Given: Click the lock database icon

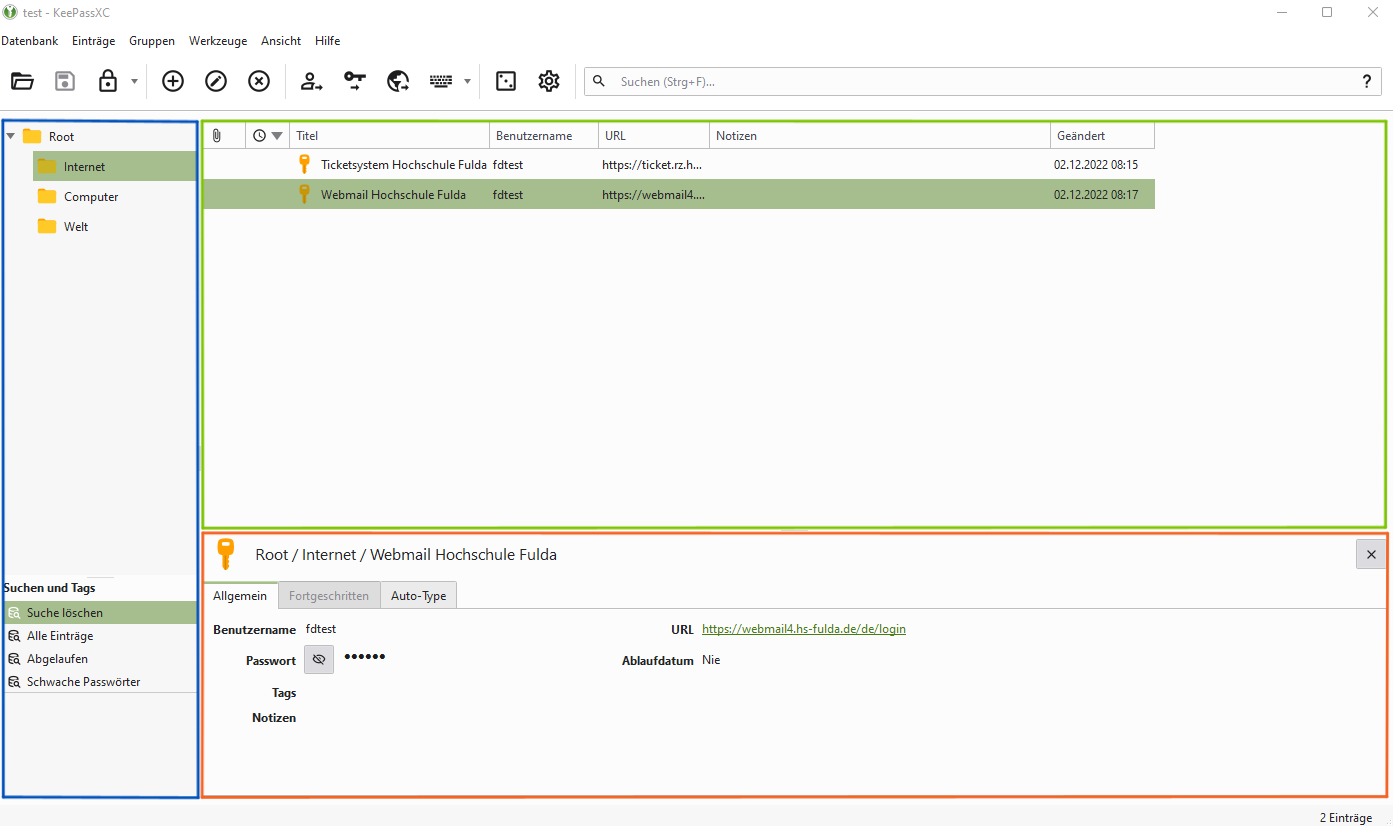Looking at the screenshot, I should 108,82.
